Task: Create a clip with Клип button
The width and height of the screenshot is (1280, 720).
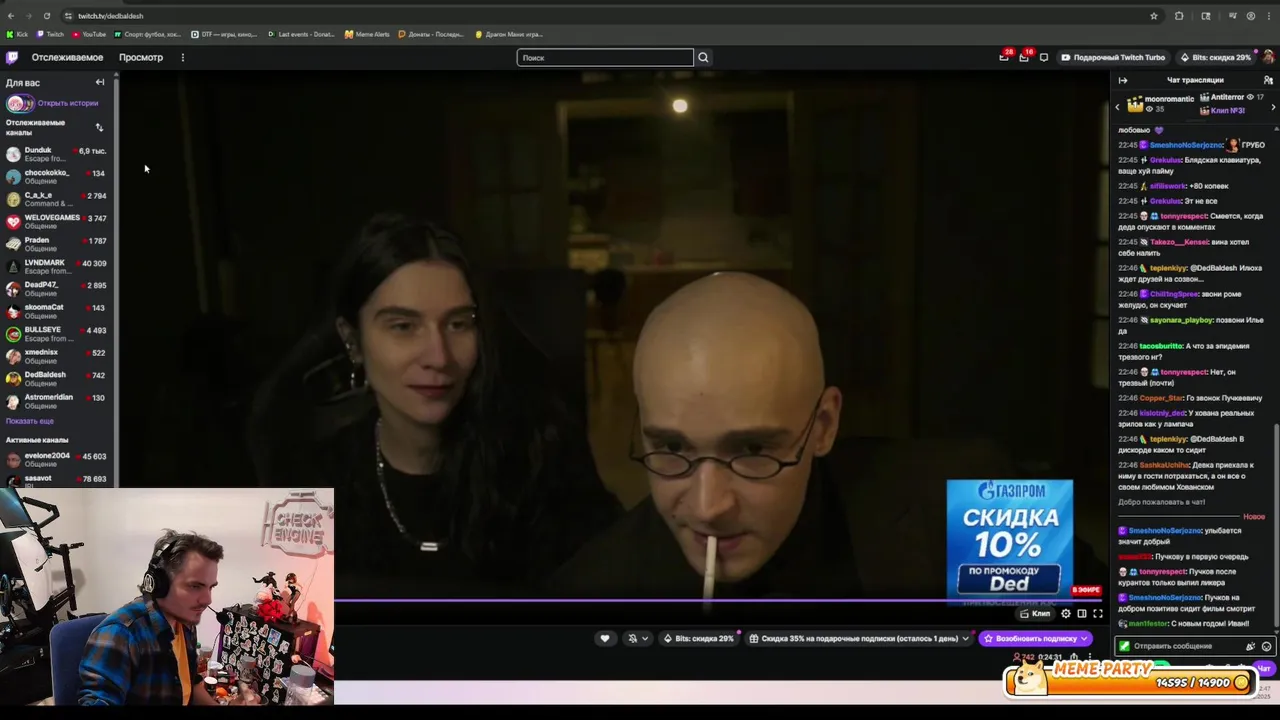Action: (x=1035, y=613)
